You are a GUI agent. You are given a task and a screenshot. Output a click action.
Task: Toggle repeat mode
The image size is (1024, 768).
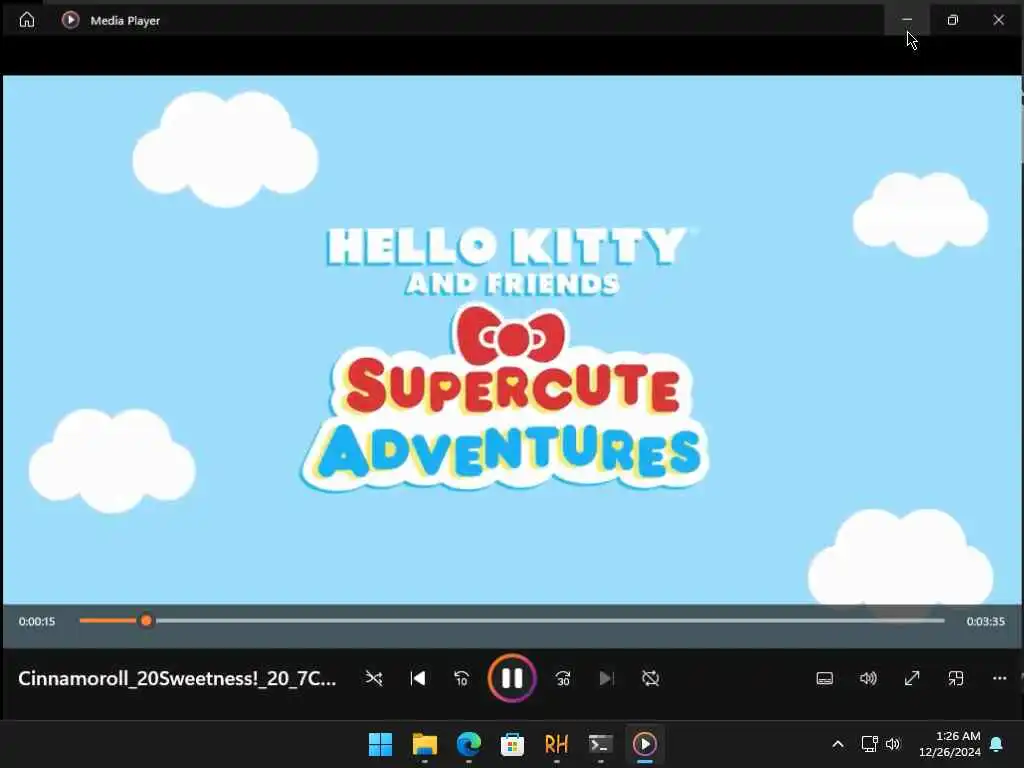pos(650,679)
